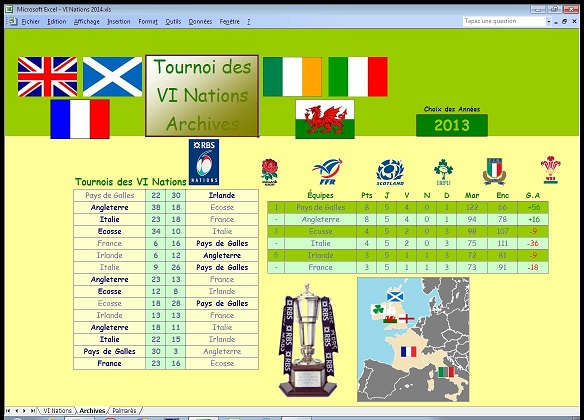Click the 2013 year selector

[452, 125]
